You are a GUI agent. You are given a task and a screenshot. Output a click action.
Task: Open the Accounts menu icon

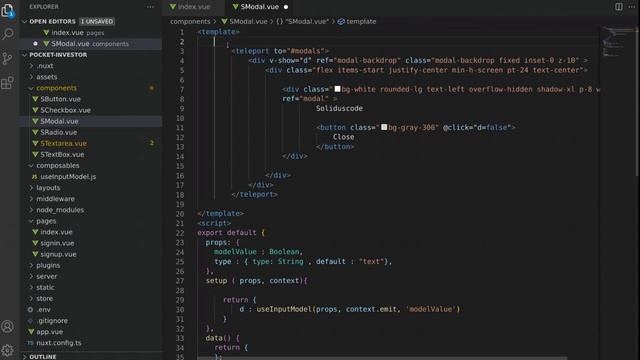[x=8, y=327]
